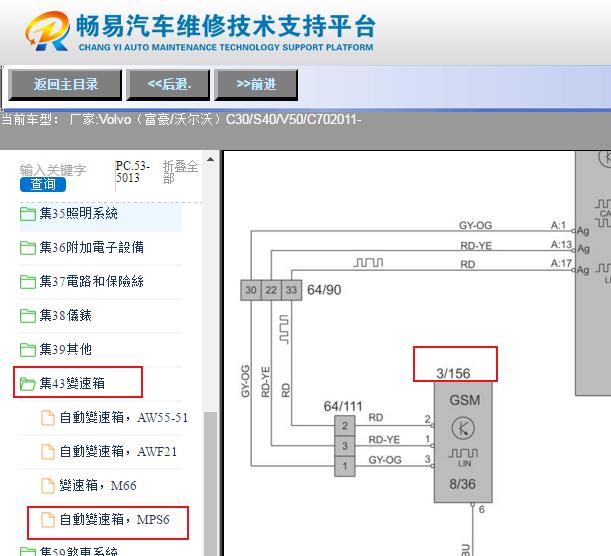Click the 8/36 label in GSM module
The height and width of the screenshot is (556, 611).
(463, 484)
